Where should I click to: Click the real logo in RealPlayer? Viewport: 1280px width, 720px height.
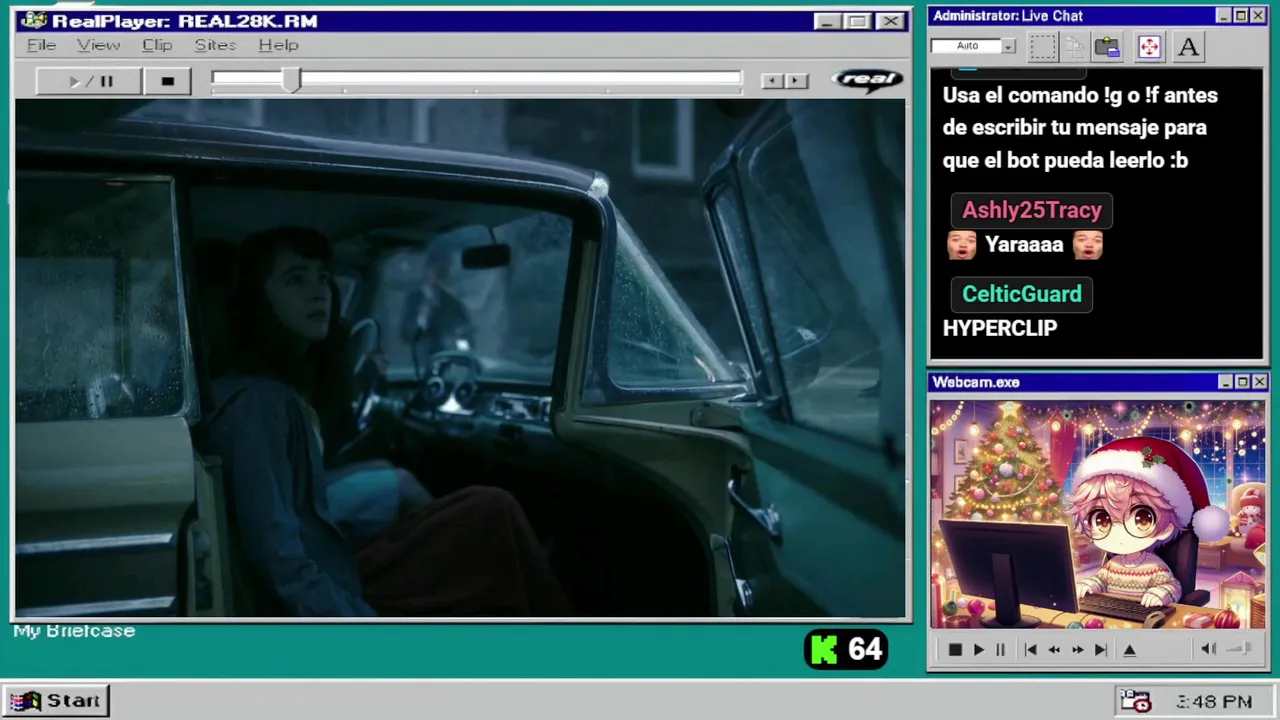(x=867, y=80)
